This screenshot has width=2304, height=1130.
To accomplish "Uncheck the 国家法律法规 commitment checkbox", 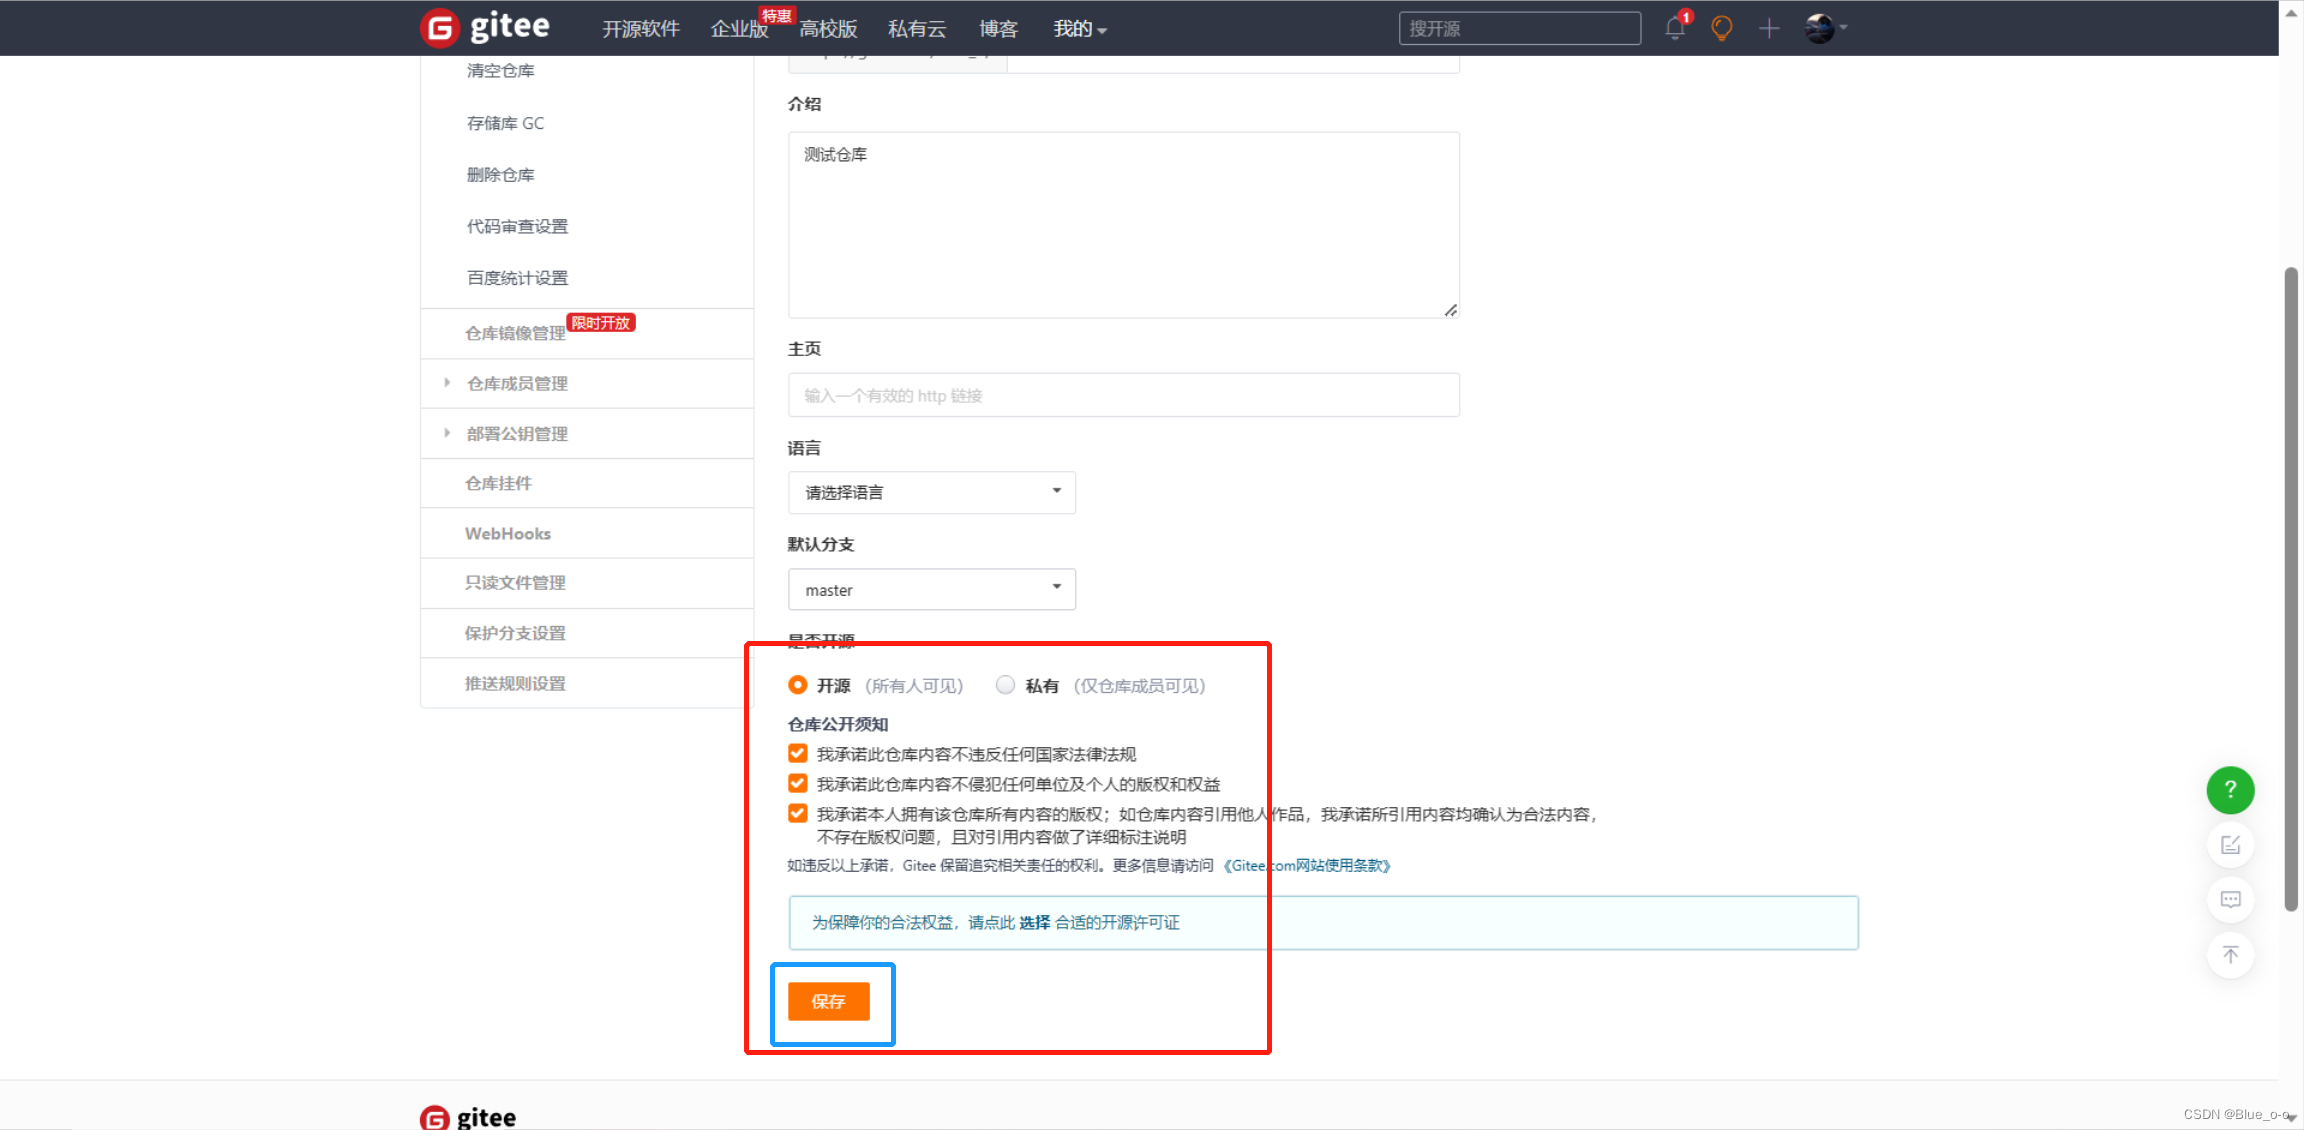I will (797, 754).
